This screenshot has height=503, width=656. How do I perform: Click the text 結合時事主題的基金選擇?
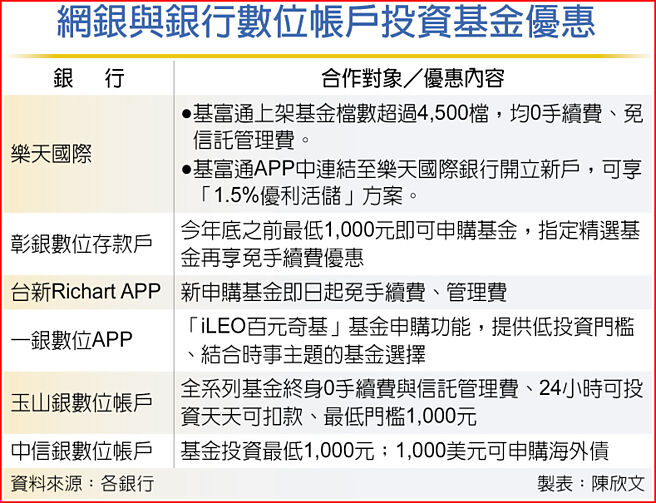tap(313, 355)
